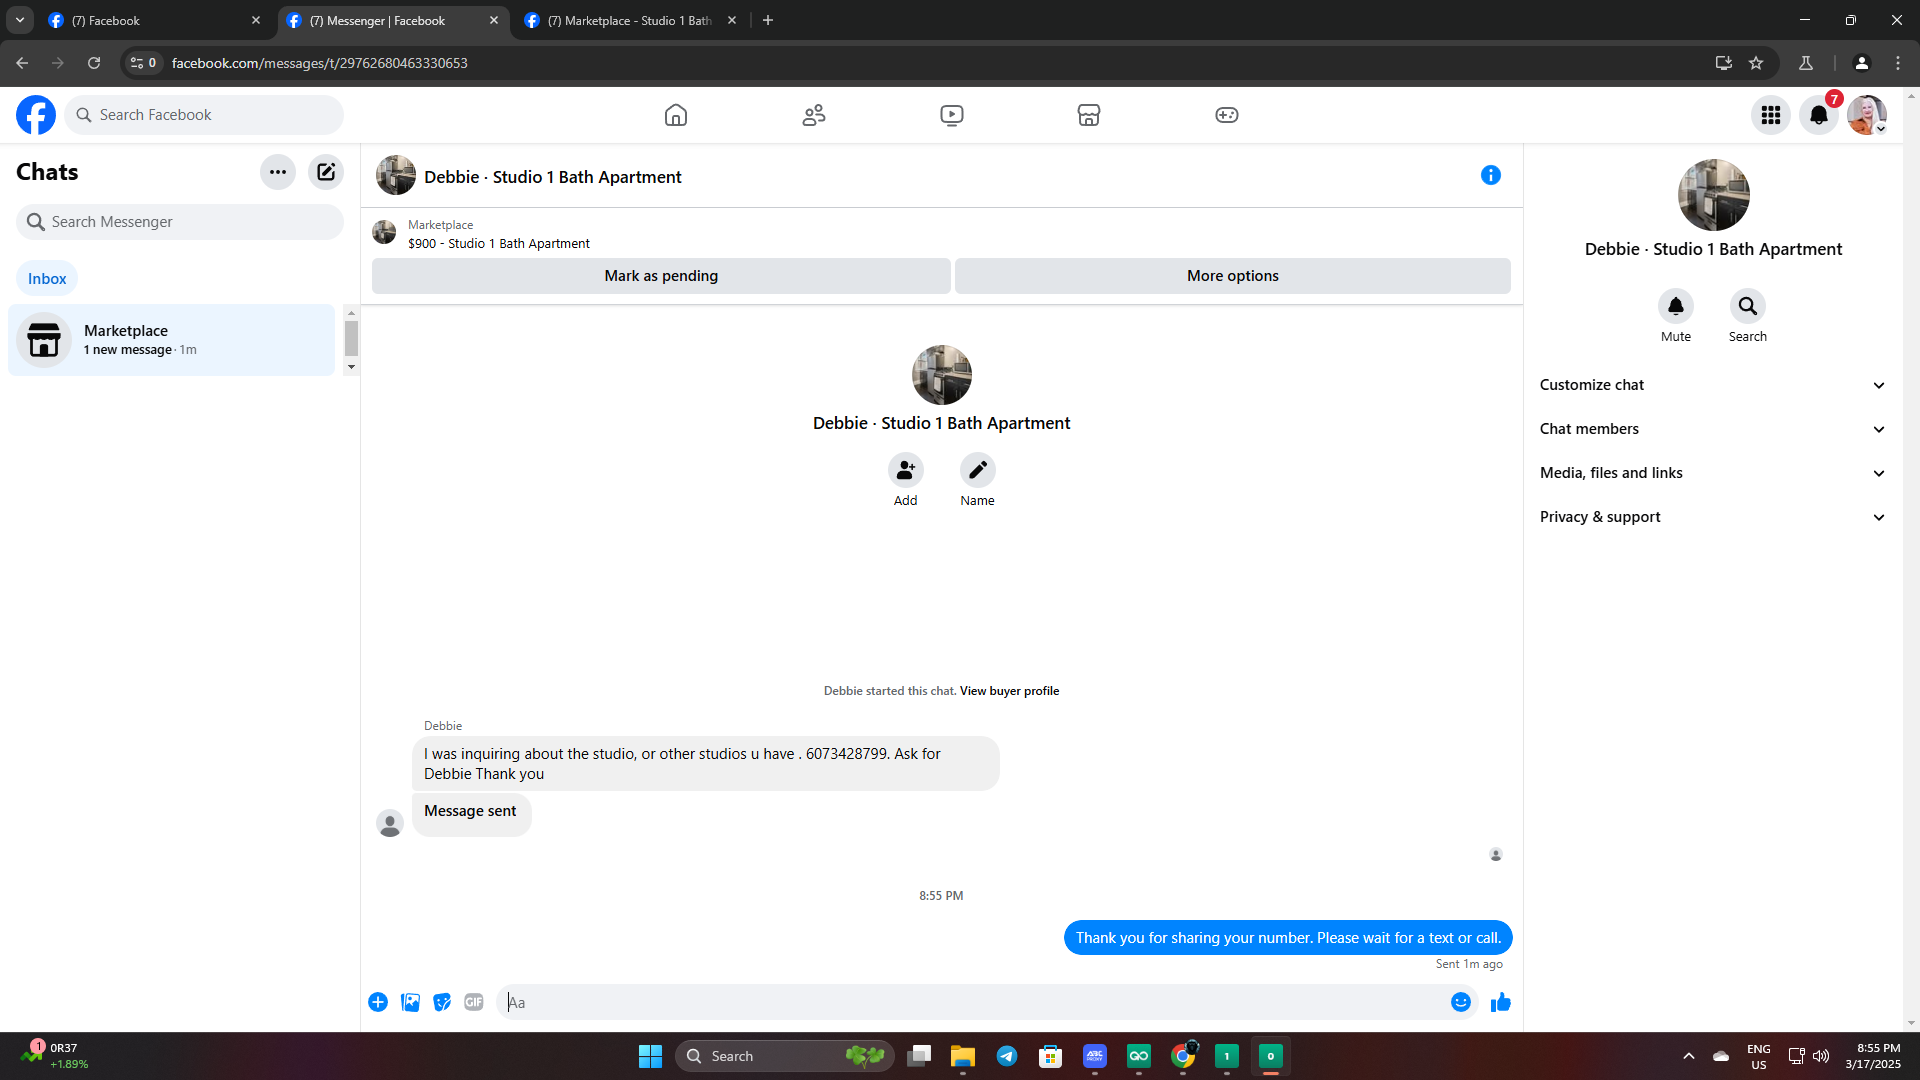Click Mark as pending button
The height and width of the screenshot is (1080, 1920).
coord(661,276)
